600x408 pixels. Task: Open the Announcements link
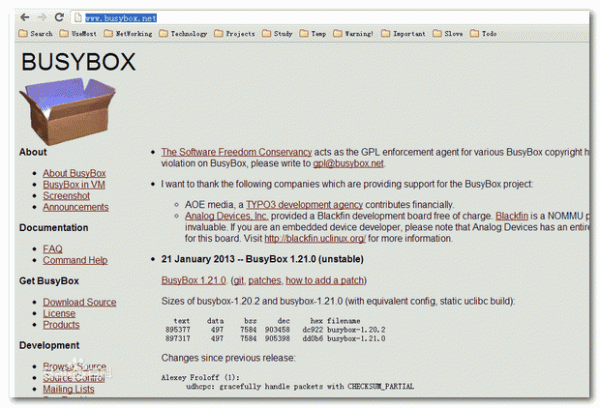point(76,207)
